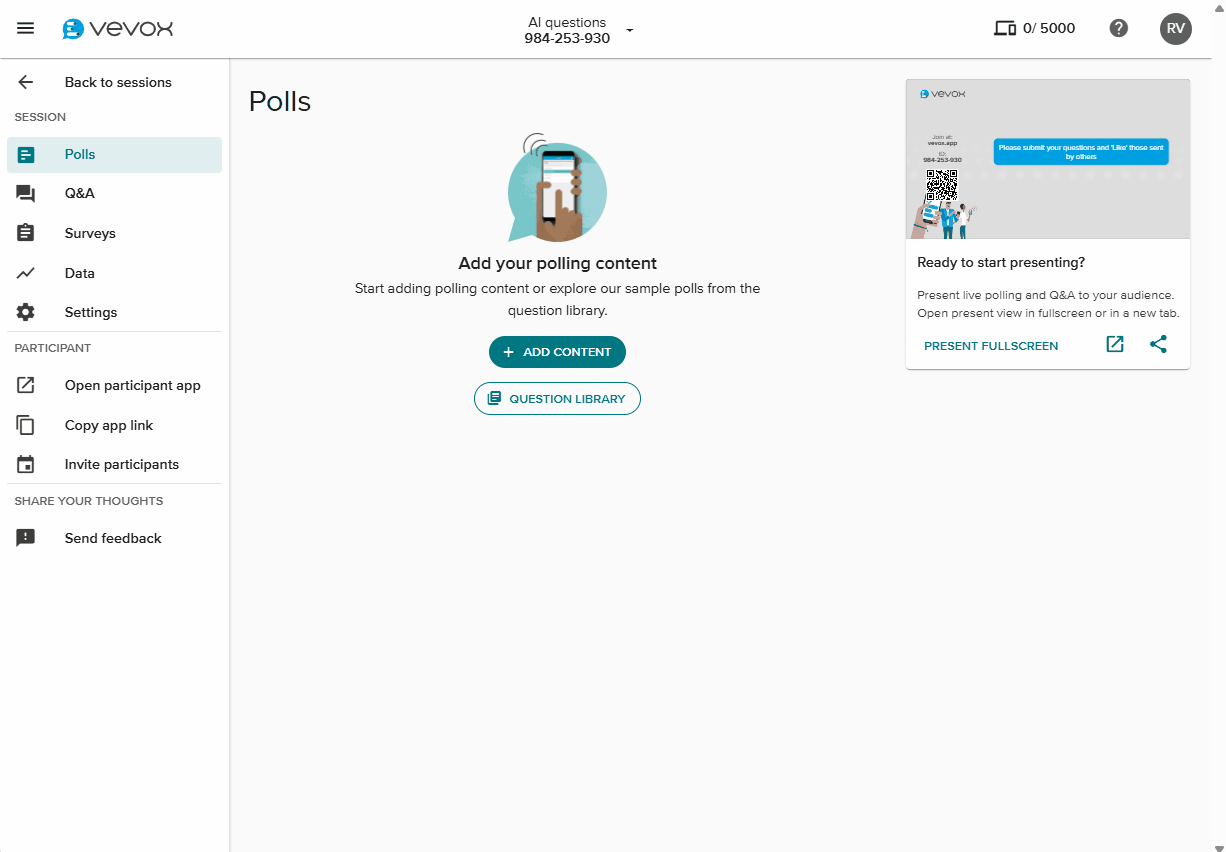1226x852 pixels.
Task: Click the share session icon
Action: (x=1158, y=344)
